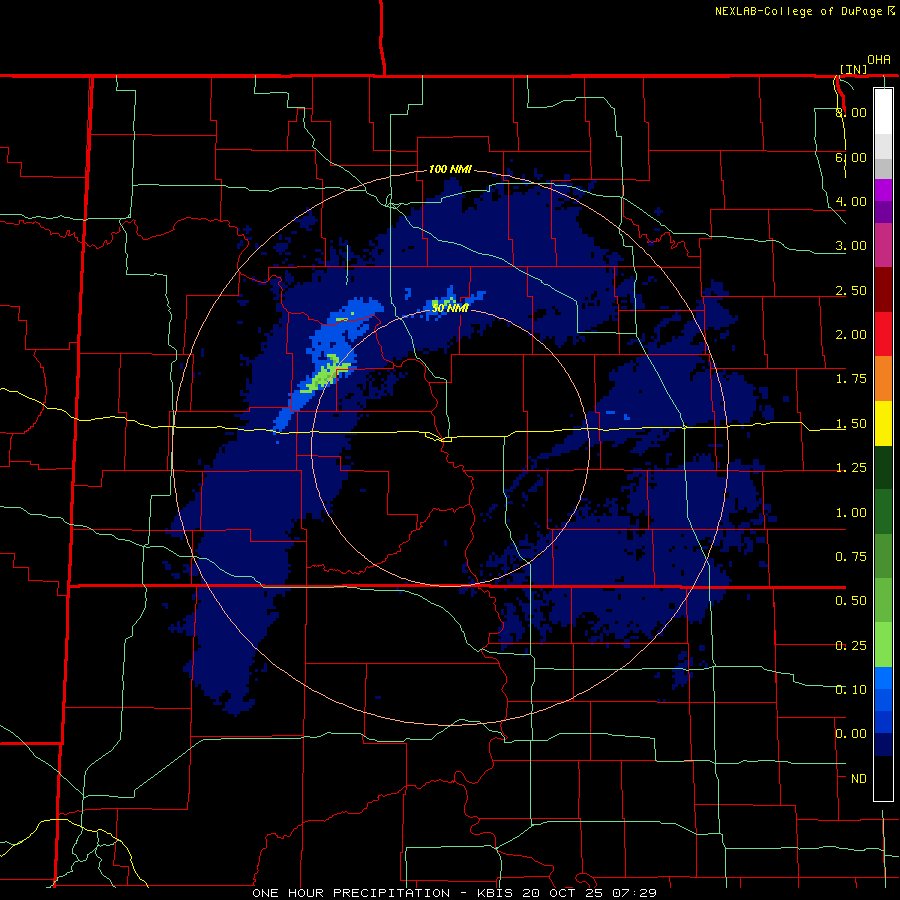Select the 0.10 legend value

[851, 690]
